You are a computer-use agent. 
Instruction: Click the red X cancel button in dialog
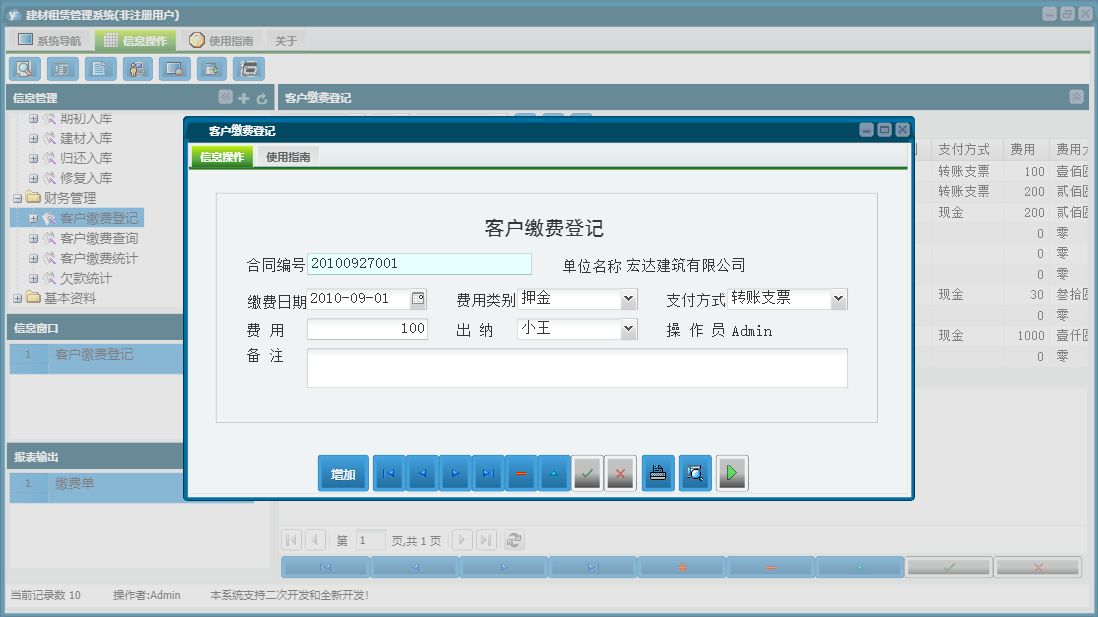pos(620,473)
